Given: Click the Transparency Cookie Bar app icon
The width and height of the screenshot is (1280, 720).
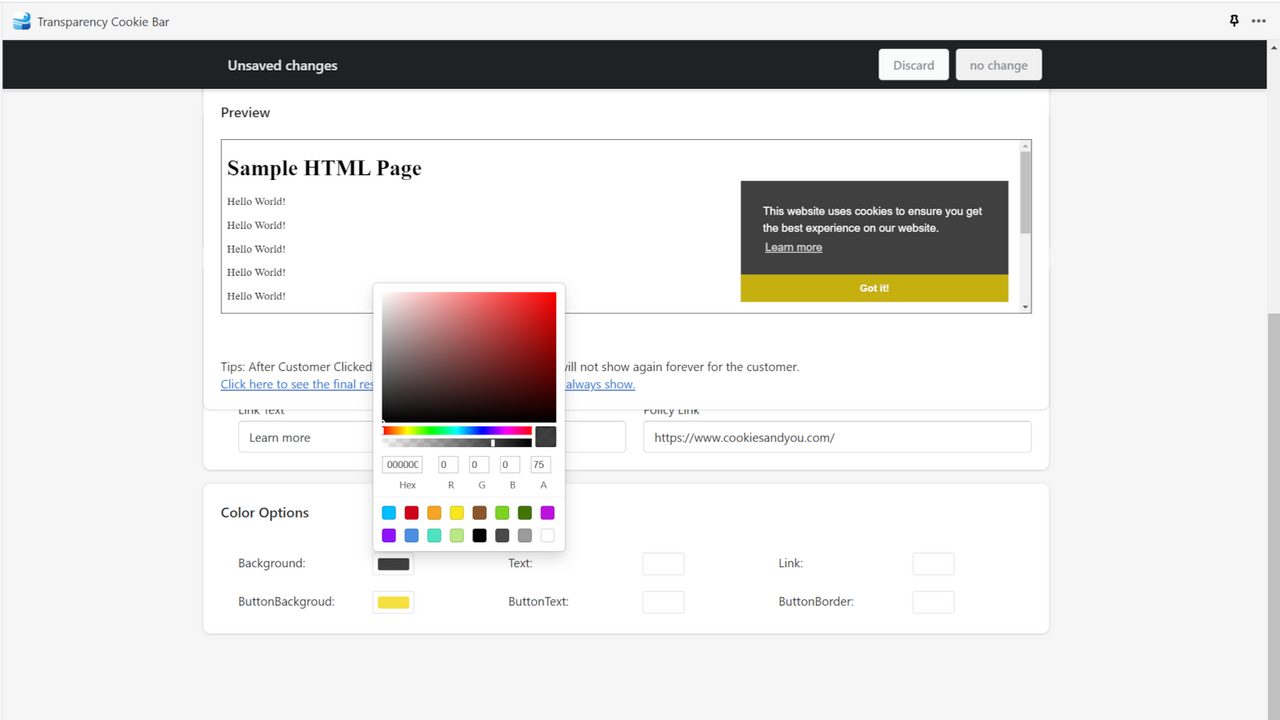Looking at the screenshot, I should (x=22, y=21).
